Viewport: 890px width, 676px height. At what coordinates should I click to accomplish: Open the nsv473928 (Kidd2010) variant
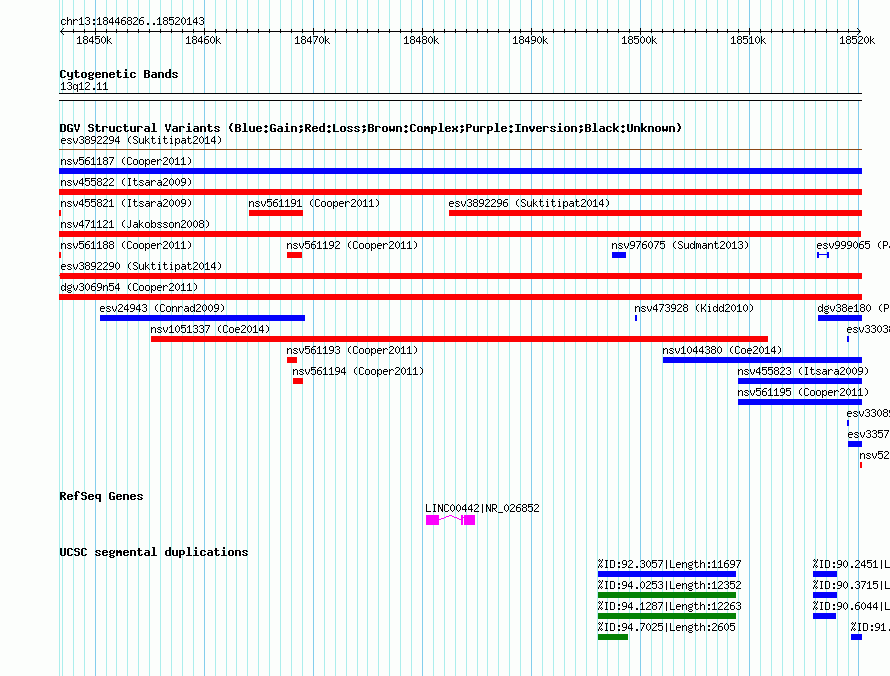click(x=694, y=308)
